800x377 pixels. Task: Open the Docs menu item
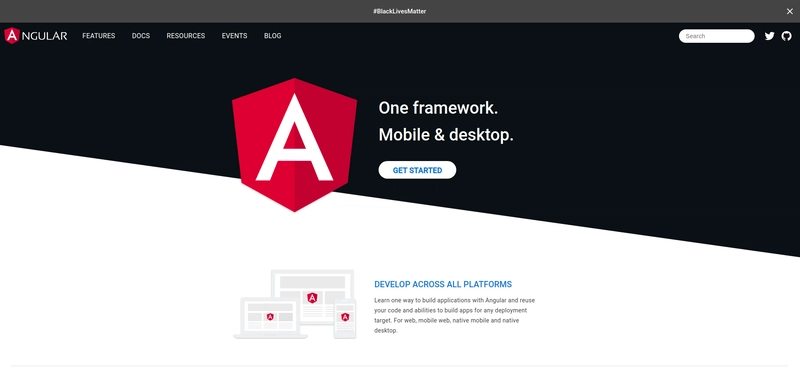(141, 36)
